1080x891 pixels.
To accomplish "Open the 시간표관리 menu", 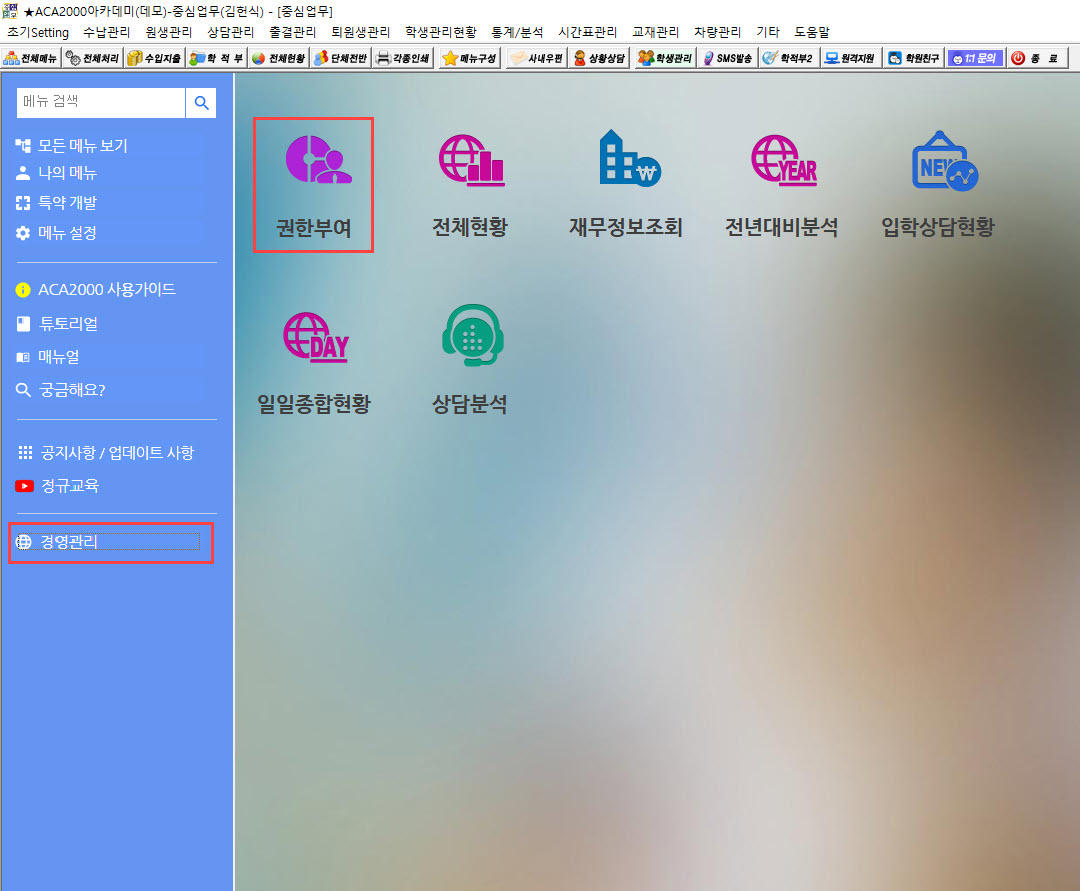I will tap(587, 32).
